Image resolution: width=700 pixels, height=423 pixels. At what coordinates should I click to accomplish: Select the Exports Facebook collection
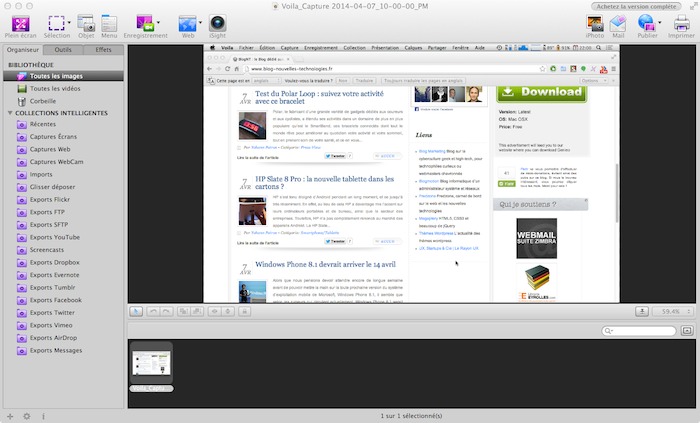[63, 300]
